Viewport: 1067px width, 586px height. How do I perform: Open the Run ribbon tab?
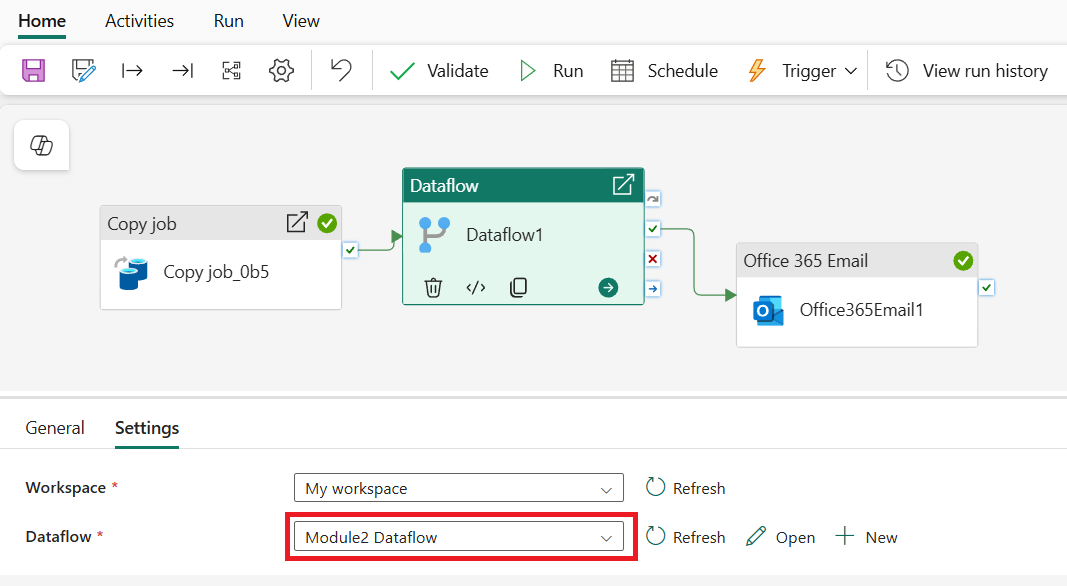[x=229, y=21]
